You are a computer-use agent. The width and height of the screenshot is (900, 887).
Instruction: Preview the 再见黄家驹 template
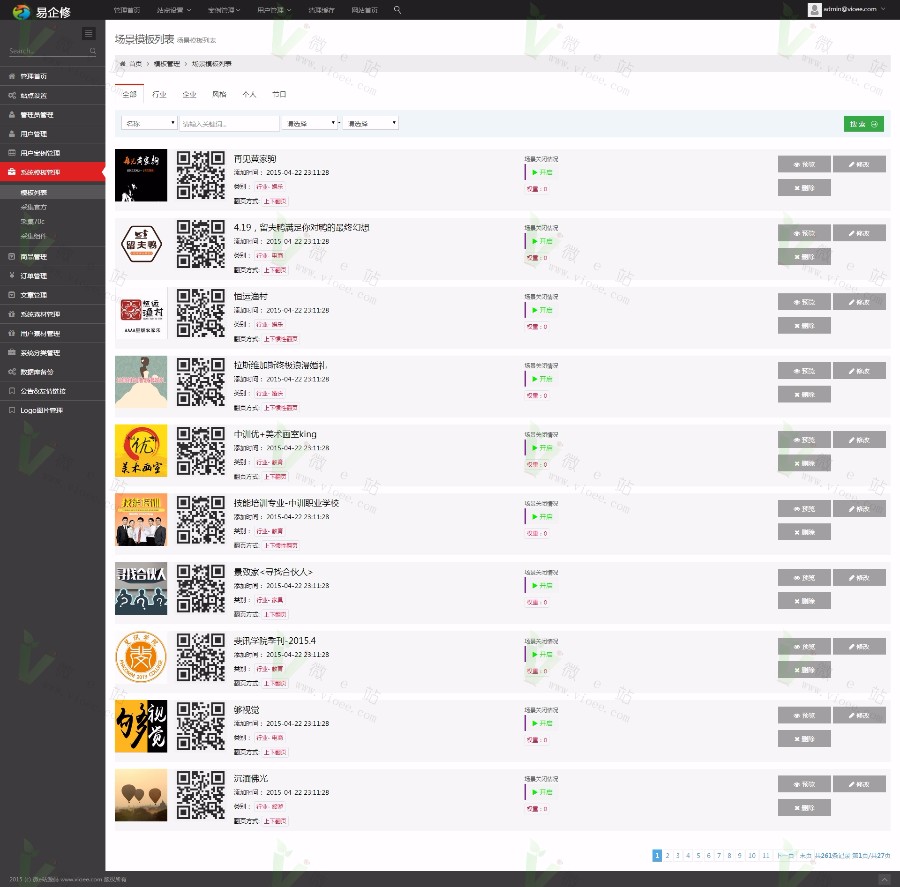(804, 164)
